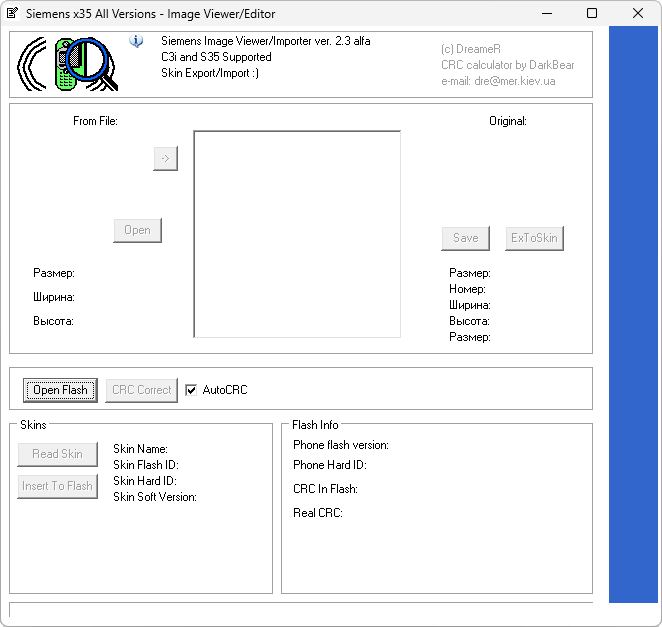Click the 'From File:' label
The image size is (662, 627).
[95, 121]
